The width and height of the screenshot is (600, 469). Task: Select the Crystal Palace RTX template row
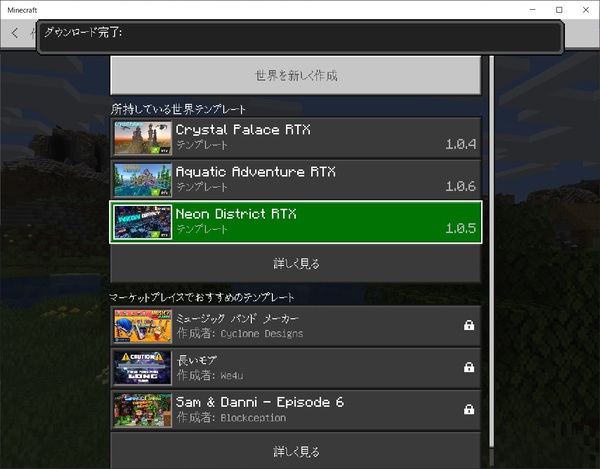click(x=296, y=138)
